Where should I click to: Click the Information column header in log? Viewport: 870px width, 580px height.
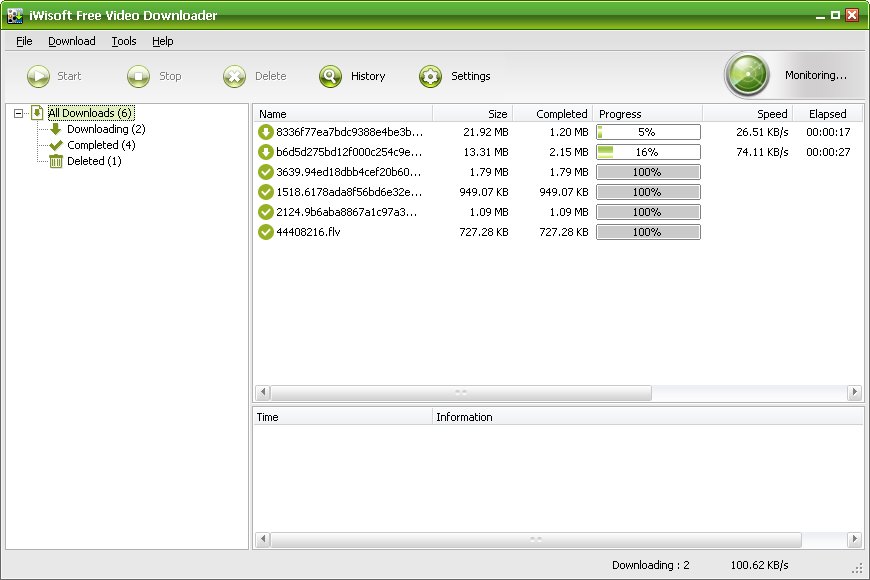coord(648,417)
